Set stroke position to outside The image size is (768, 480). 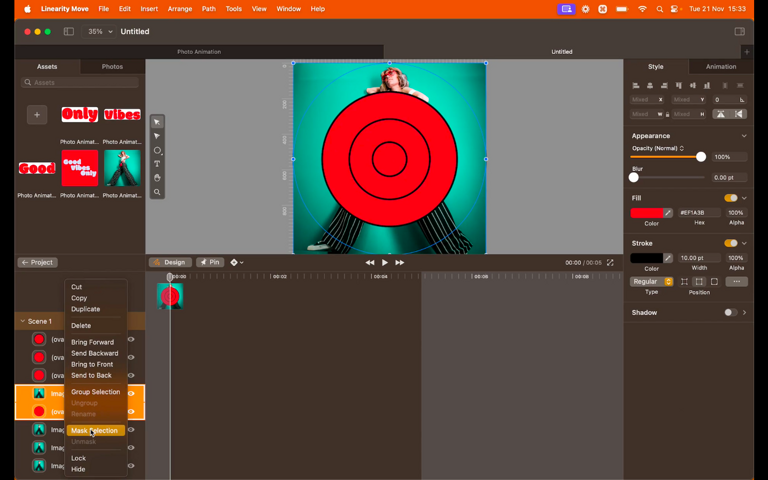tap(714, 282)
